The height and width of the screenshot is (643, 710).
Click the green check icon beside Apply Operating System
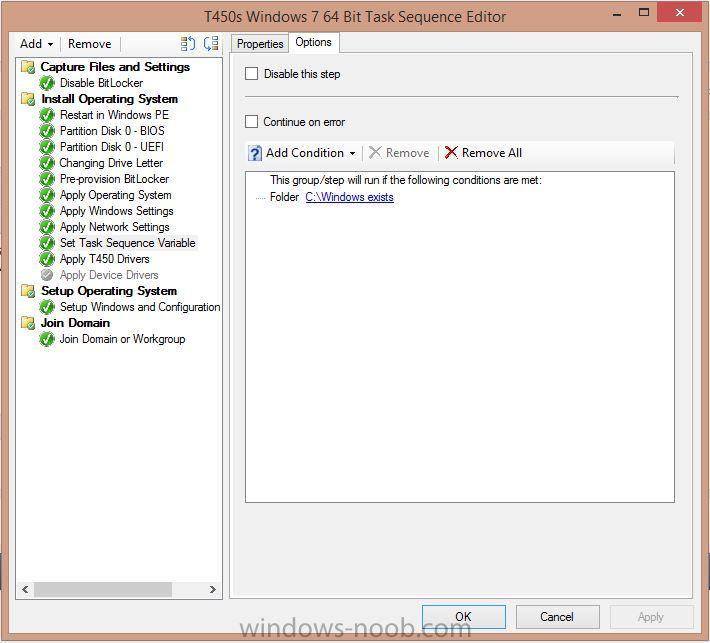[47, 195]
